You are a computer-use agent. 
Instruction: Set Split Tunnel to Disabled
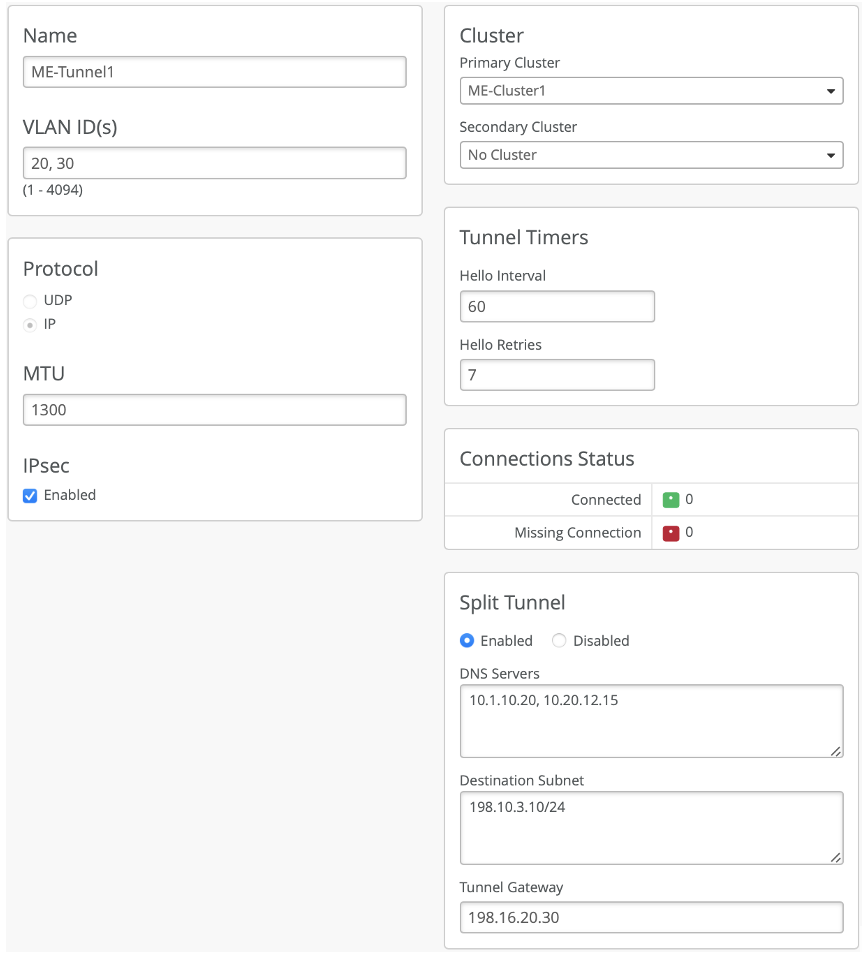tap(559, 641)
